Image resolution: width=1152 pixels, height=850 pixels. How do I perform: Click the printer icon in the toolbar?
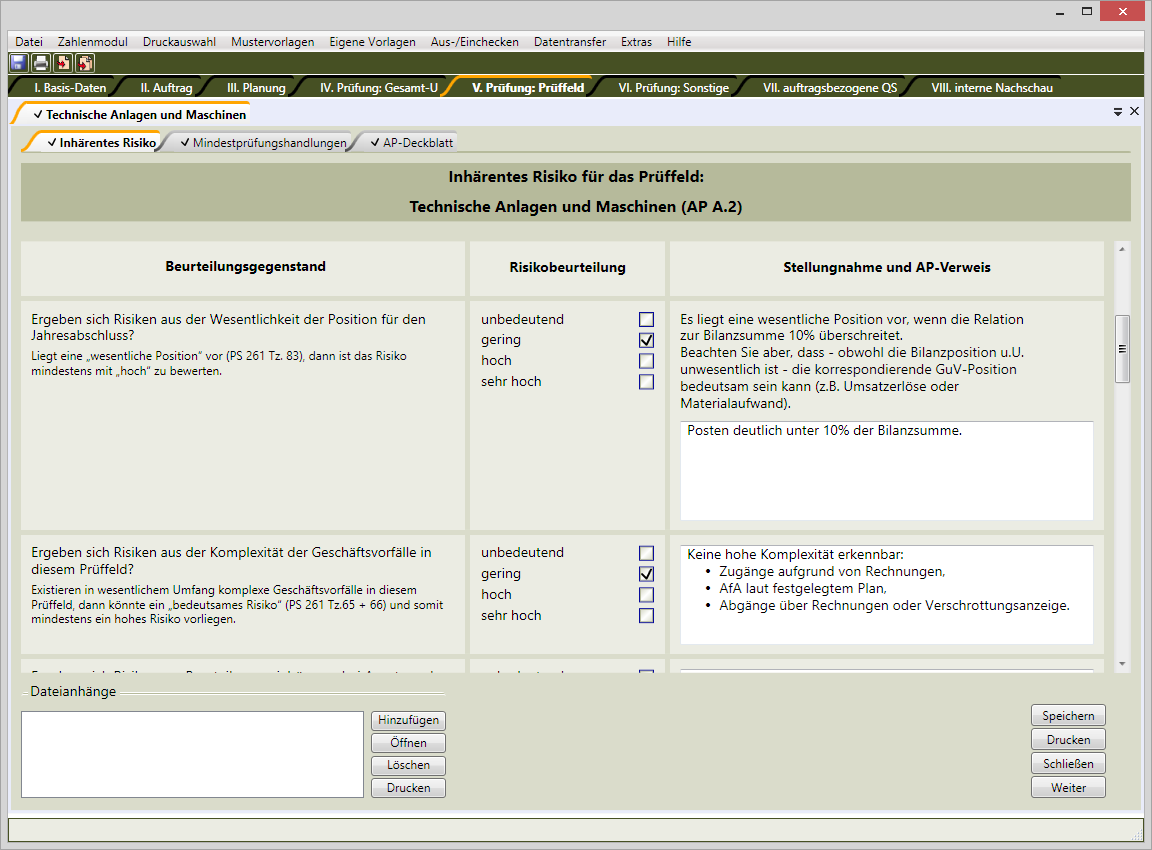pyautogui.click(x=41, y=63)
